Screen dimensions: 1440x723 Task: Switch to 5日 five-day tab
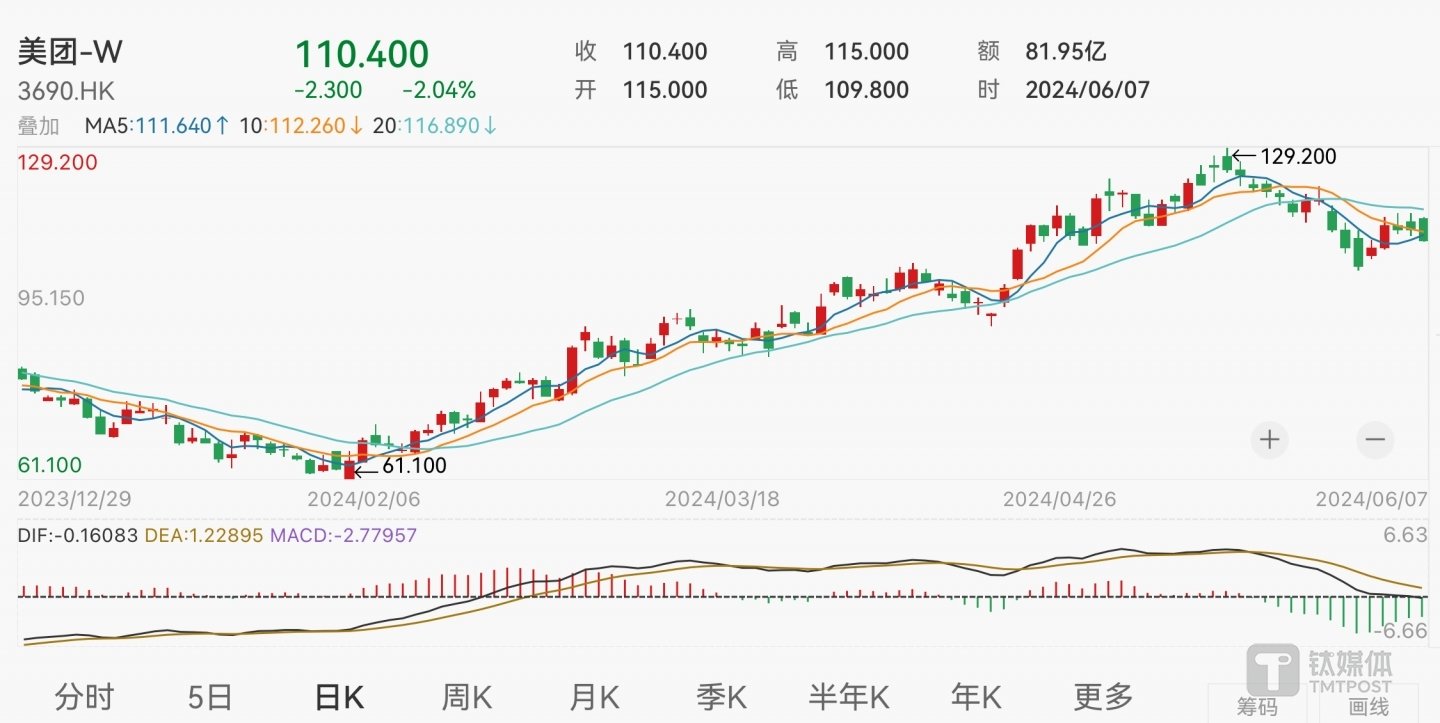[x=209, y=696]
